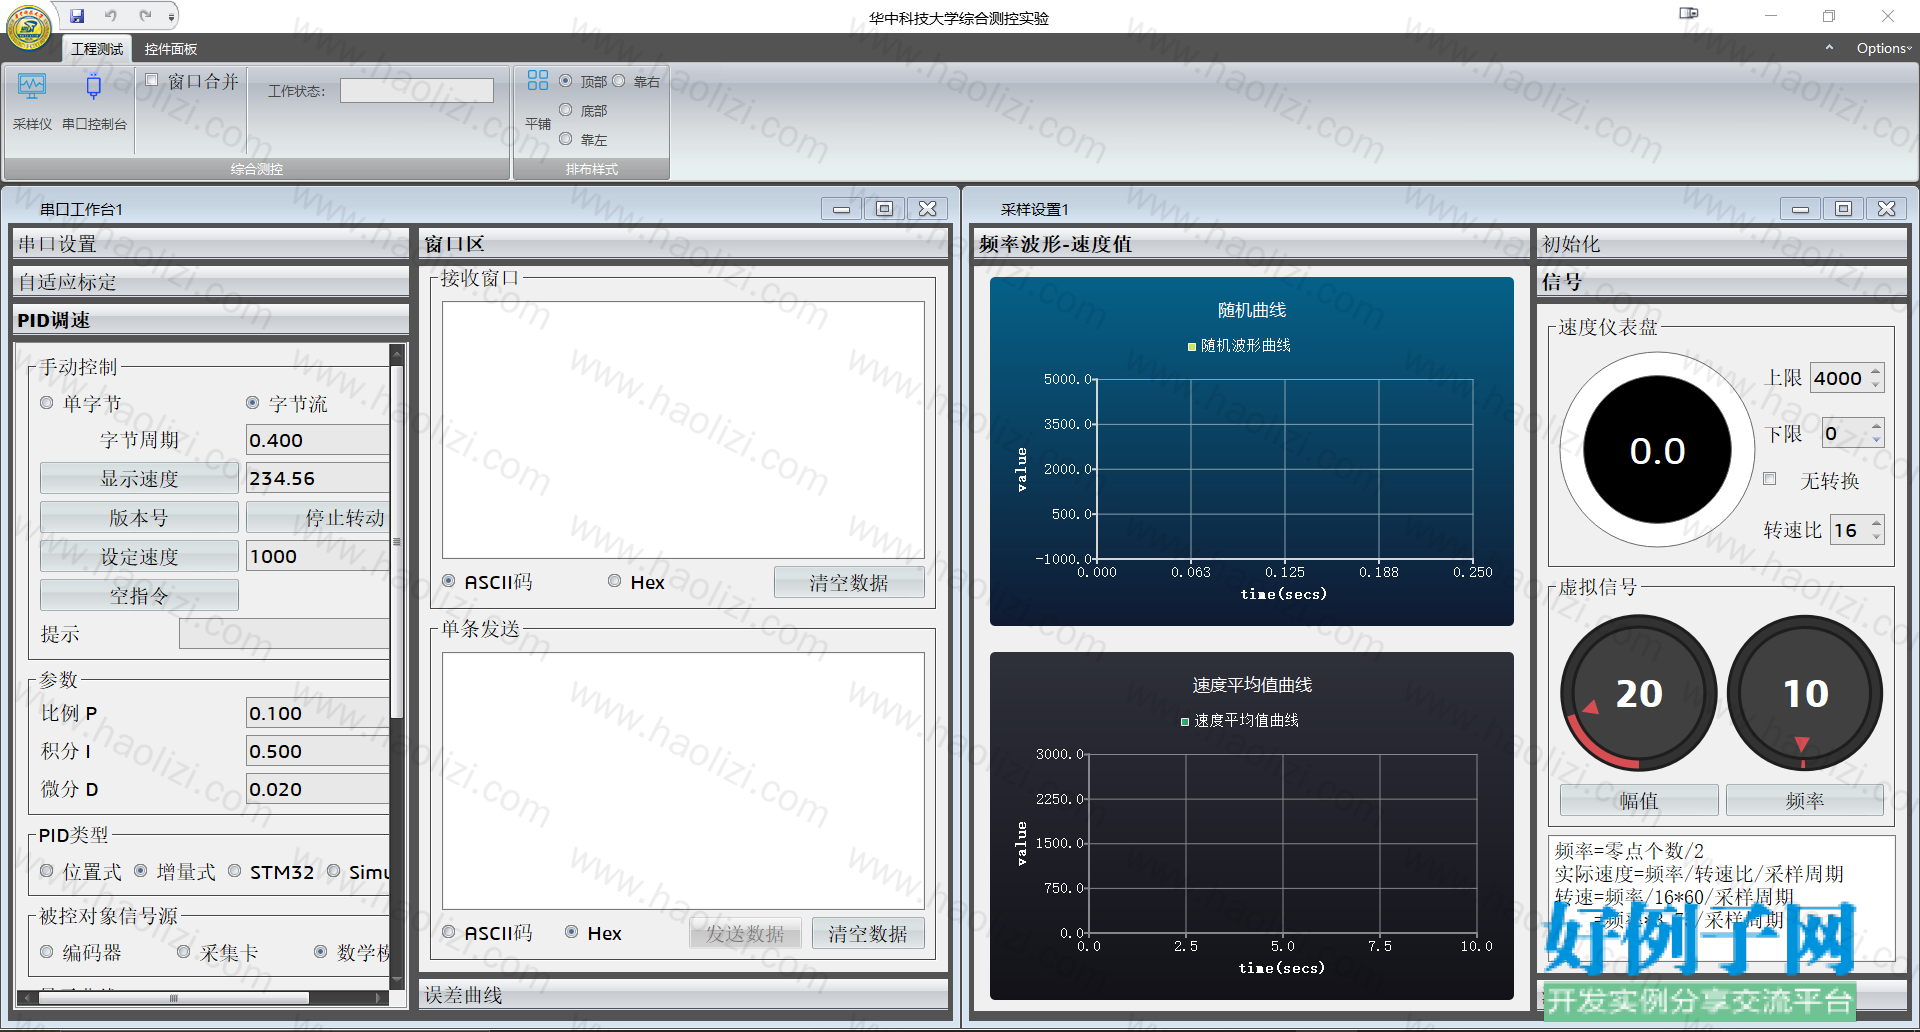
Task: Toggle the 窗口合并 checkbox
Action: pos(152,80)
